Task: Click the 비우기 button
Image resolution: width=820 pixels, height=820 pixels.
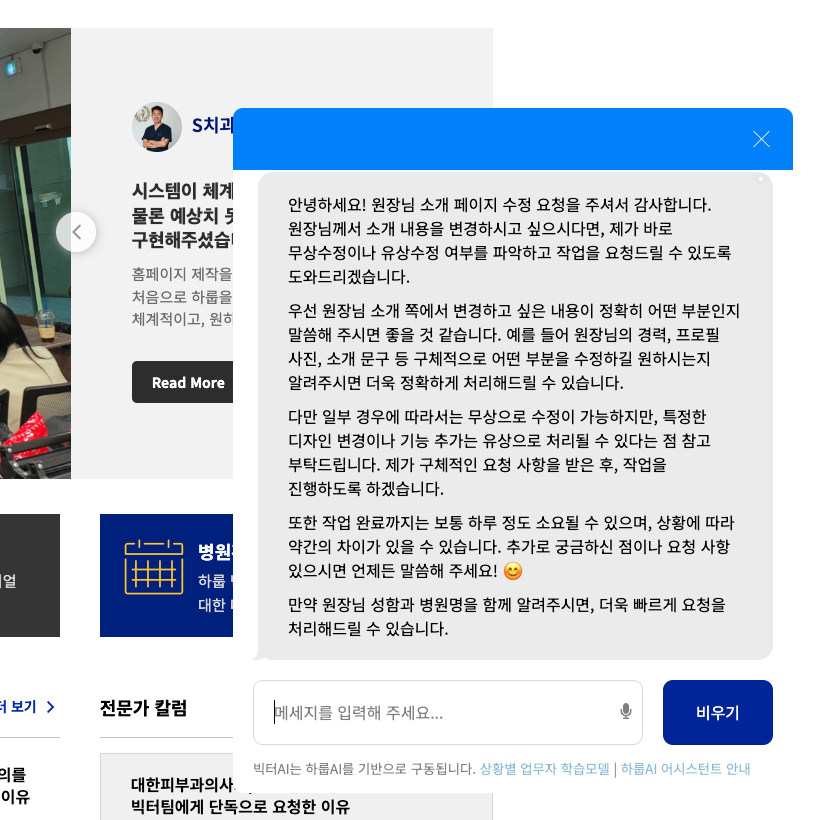Action: [718, 712]
